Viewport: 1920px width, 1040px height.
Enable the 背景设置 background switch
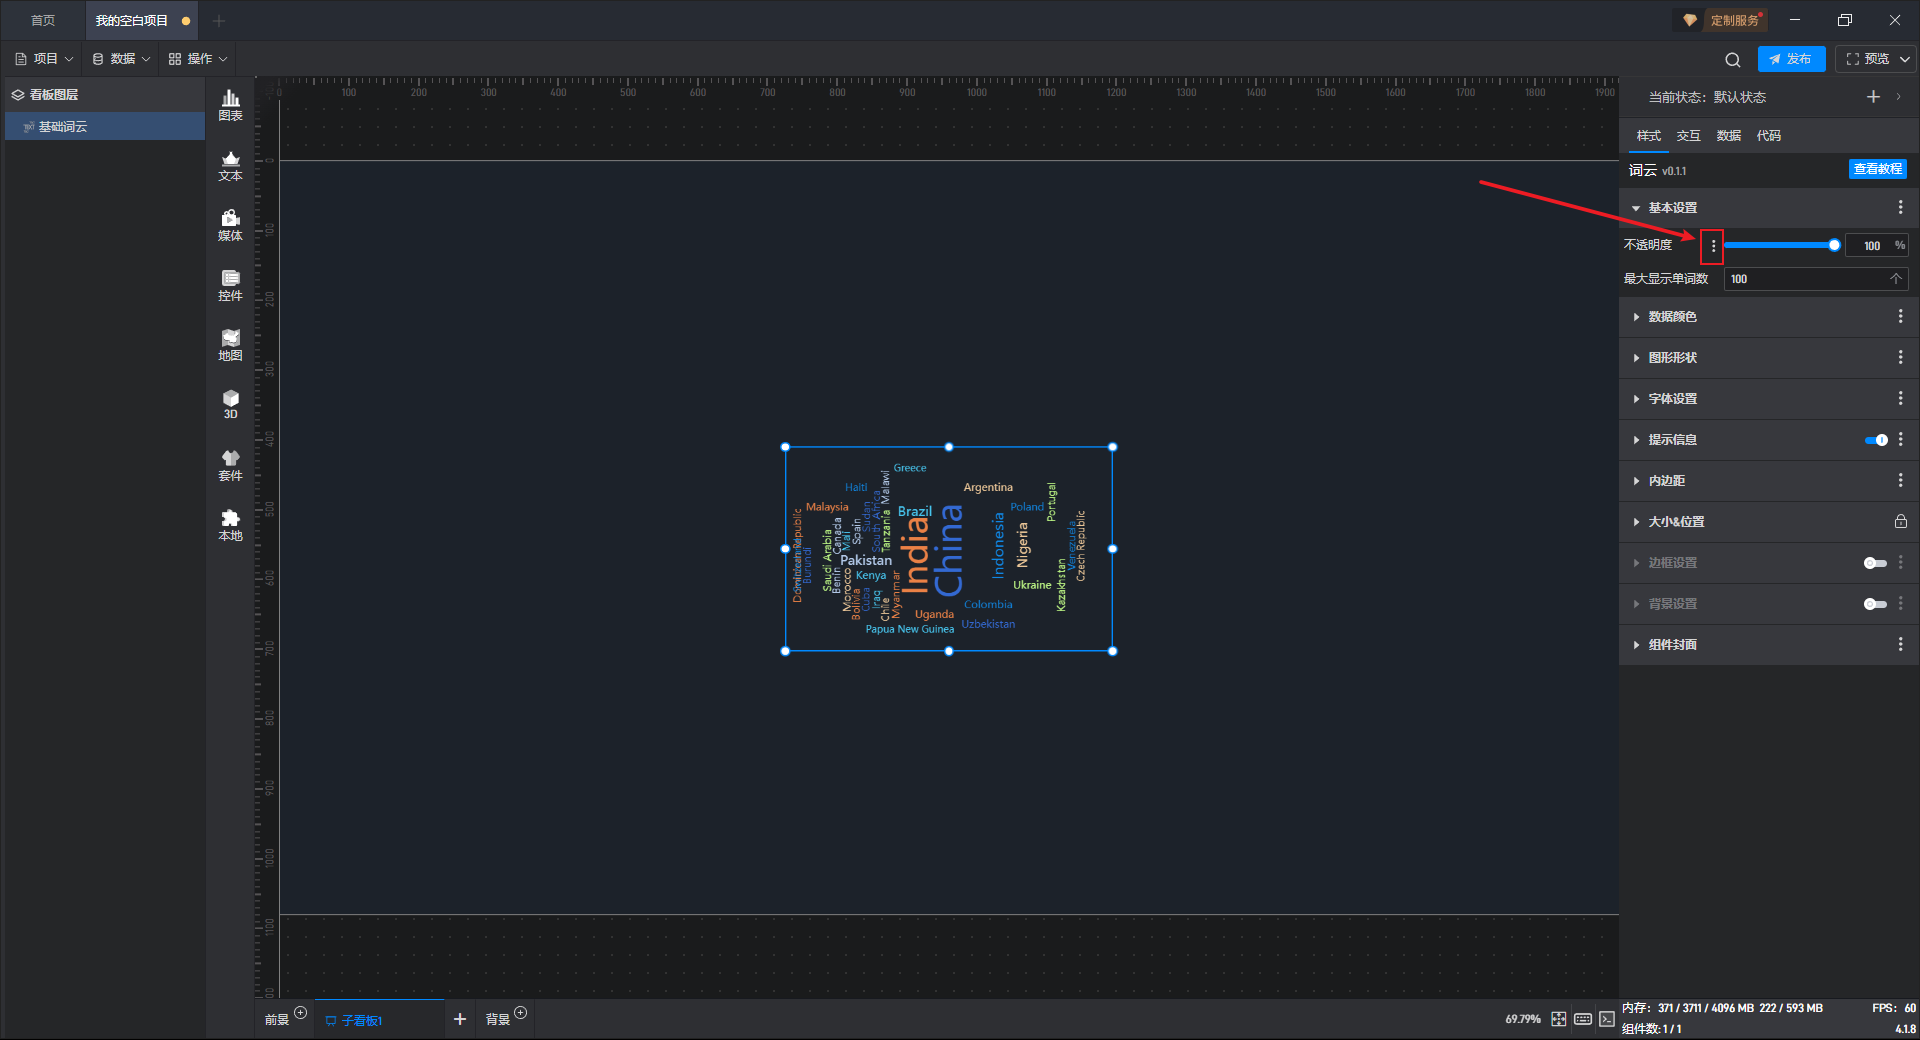[1875, 604]
